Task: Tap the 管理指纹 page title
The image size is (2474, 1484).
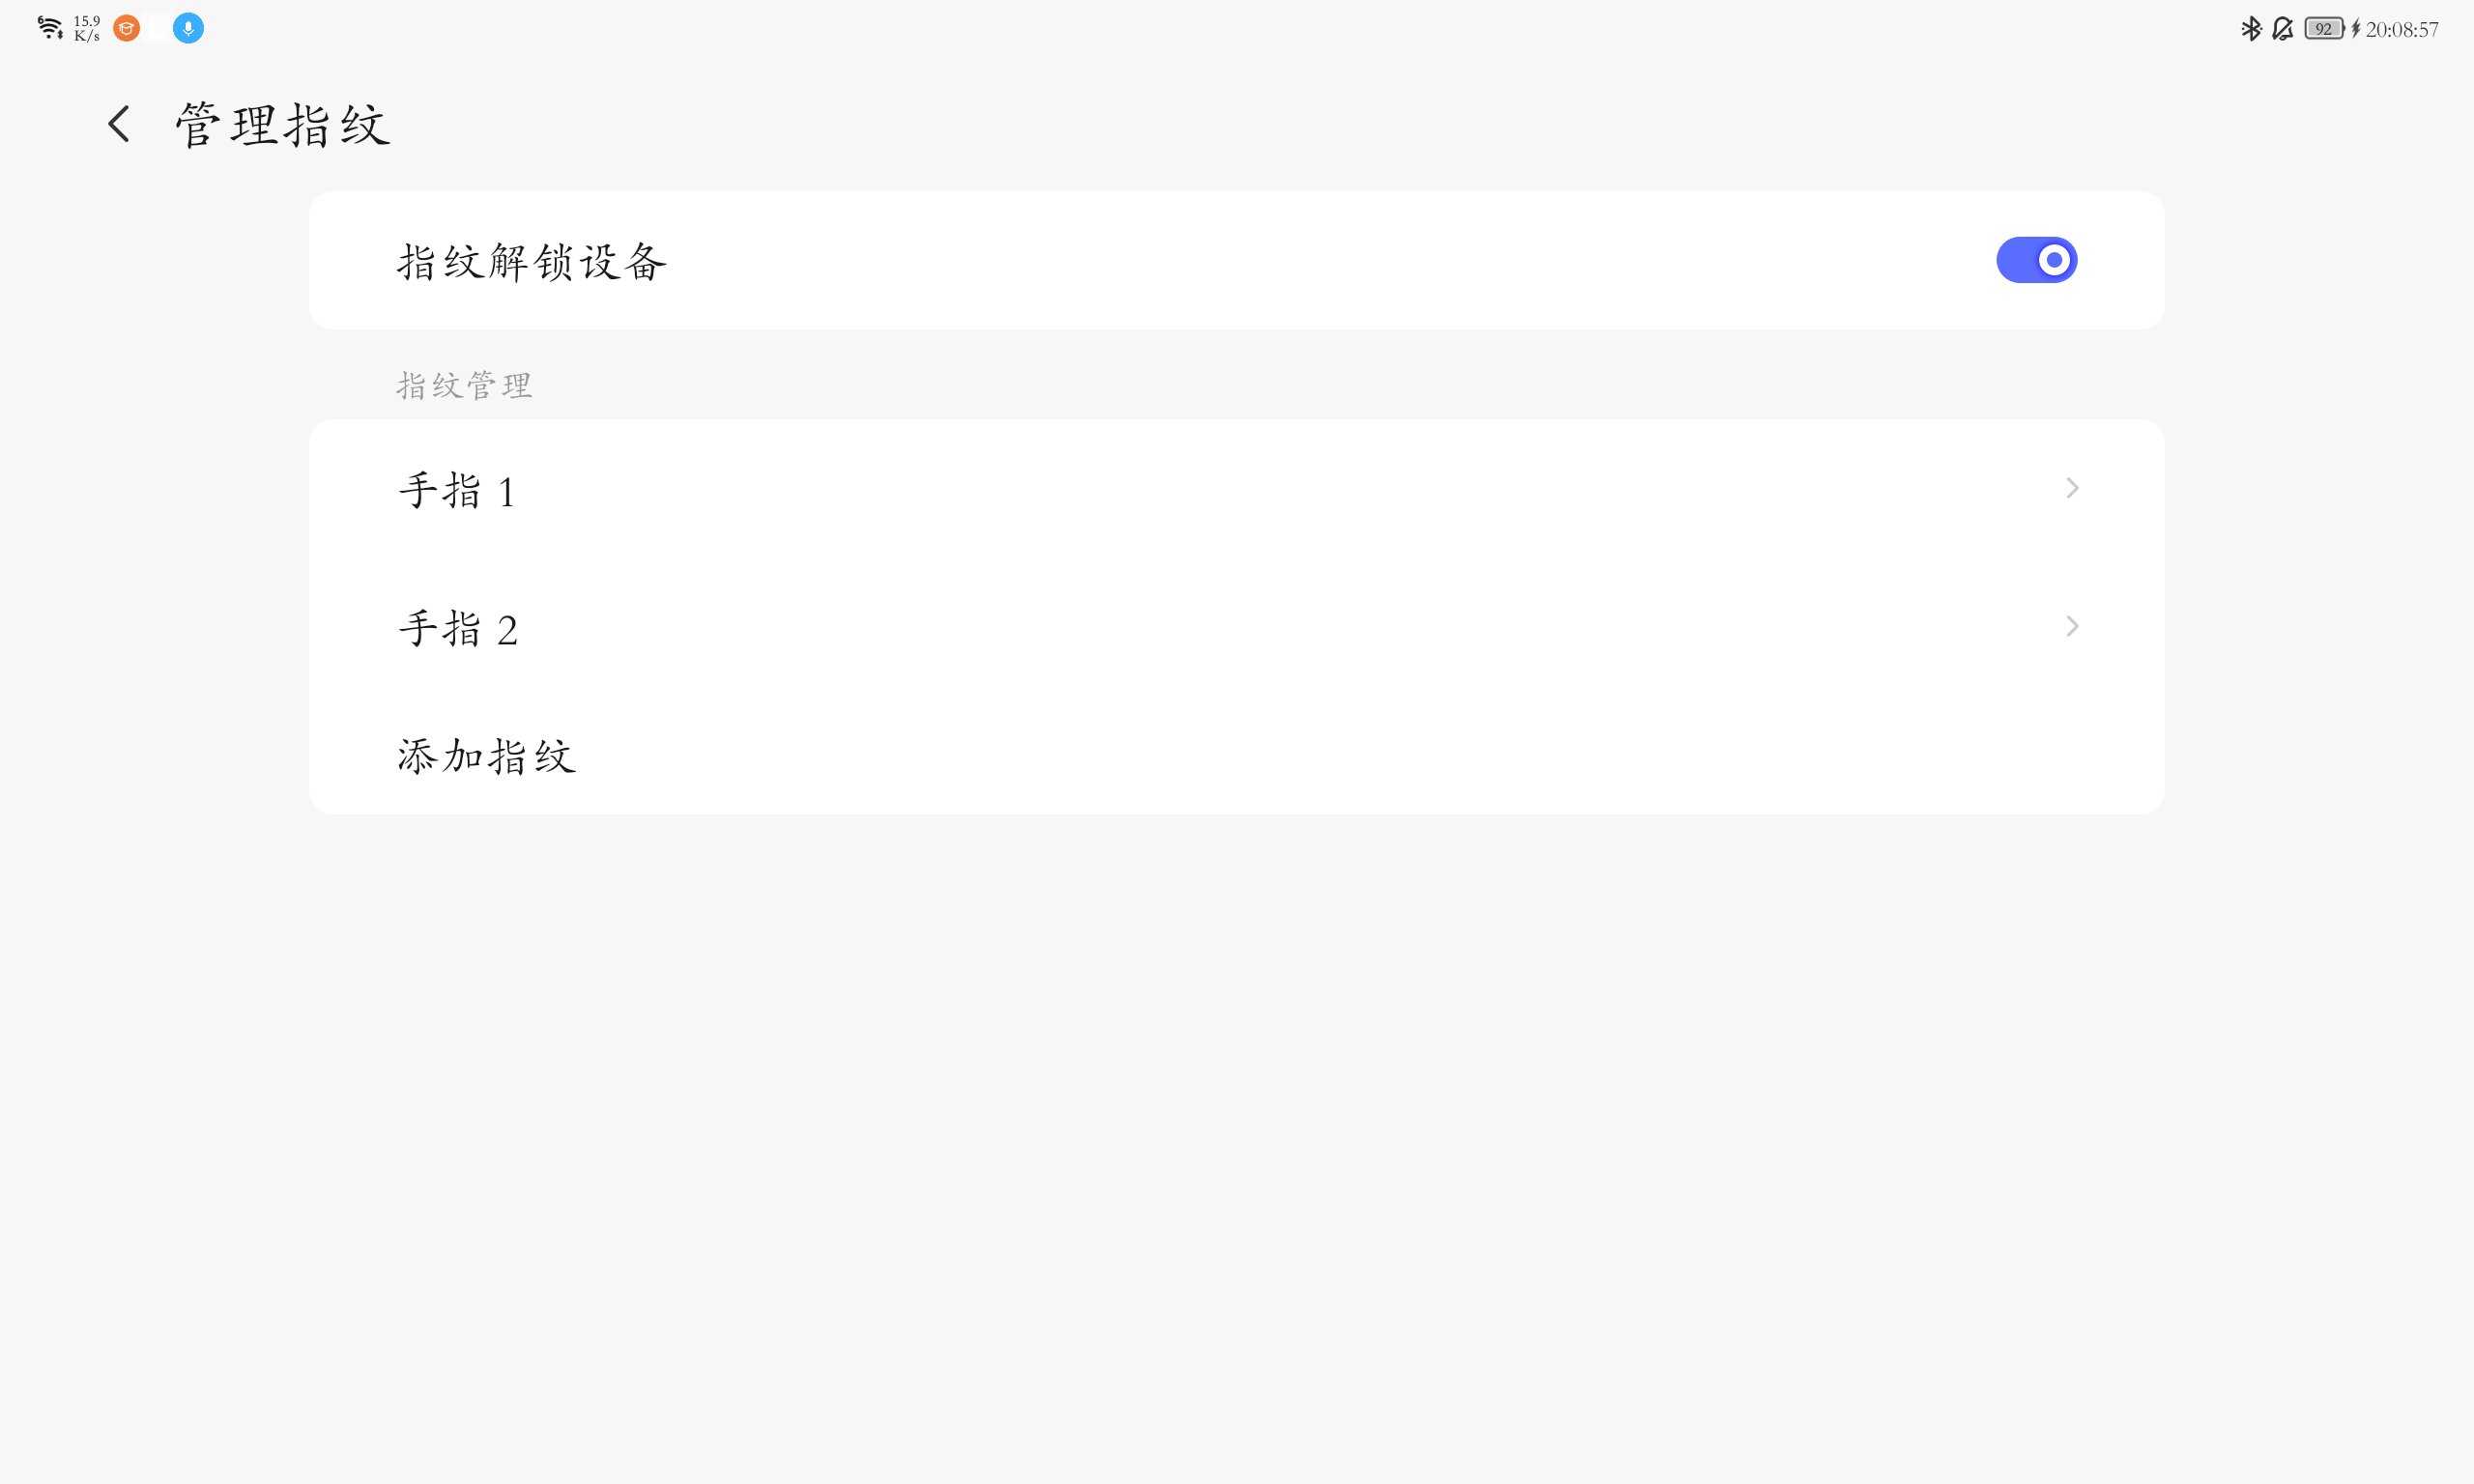Action: 283,125
